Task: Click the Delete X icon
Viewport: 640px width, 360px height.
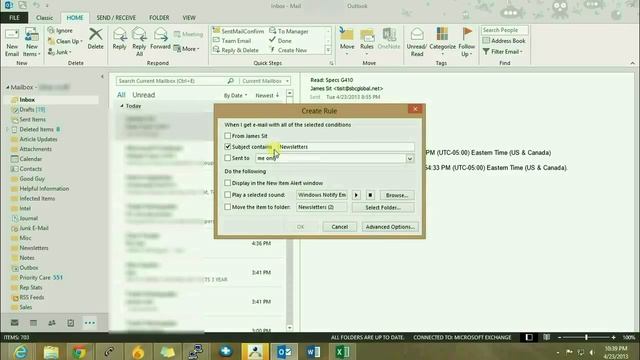Action: pos(96,34)
